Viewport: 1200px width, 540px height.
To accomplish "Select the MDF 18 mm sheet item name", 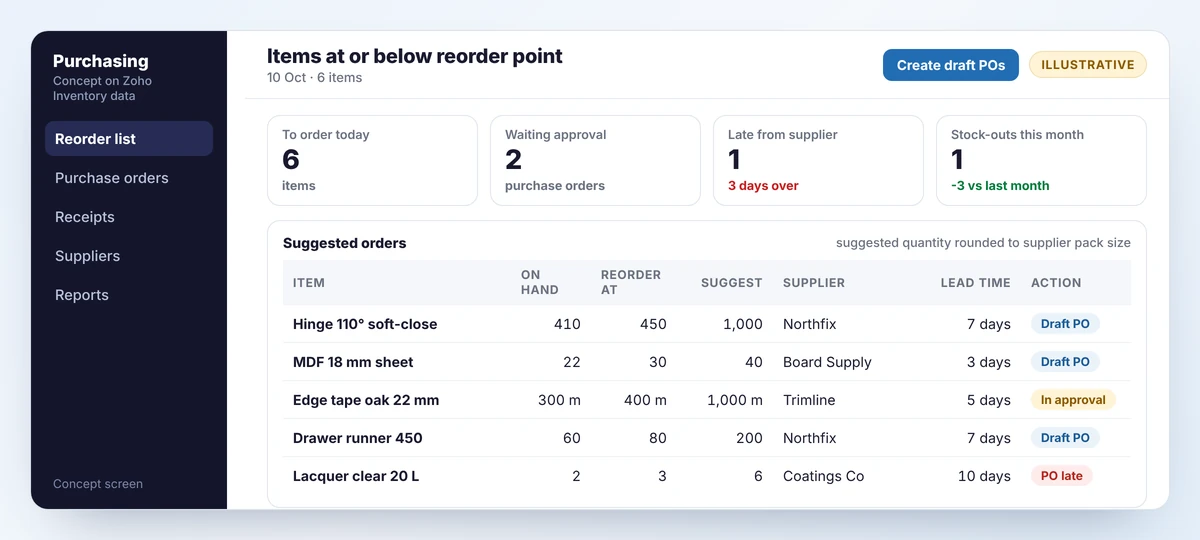I will [x=353, y=362].
